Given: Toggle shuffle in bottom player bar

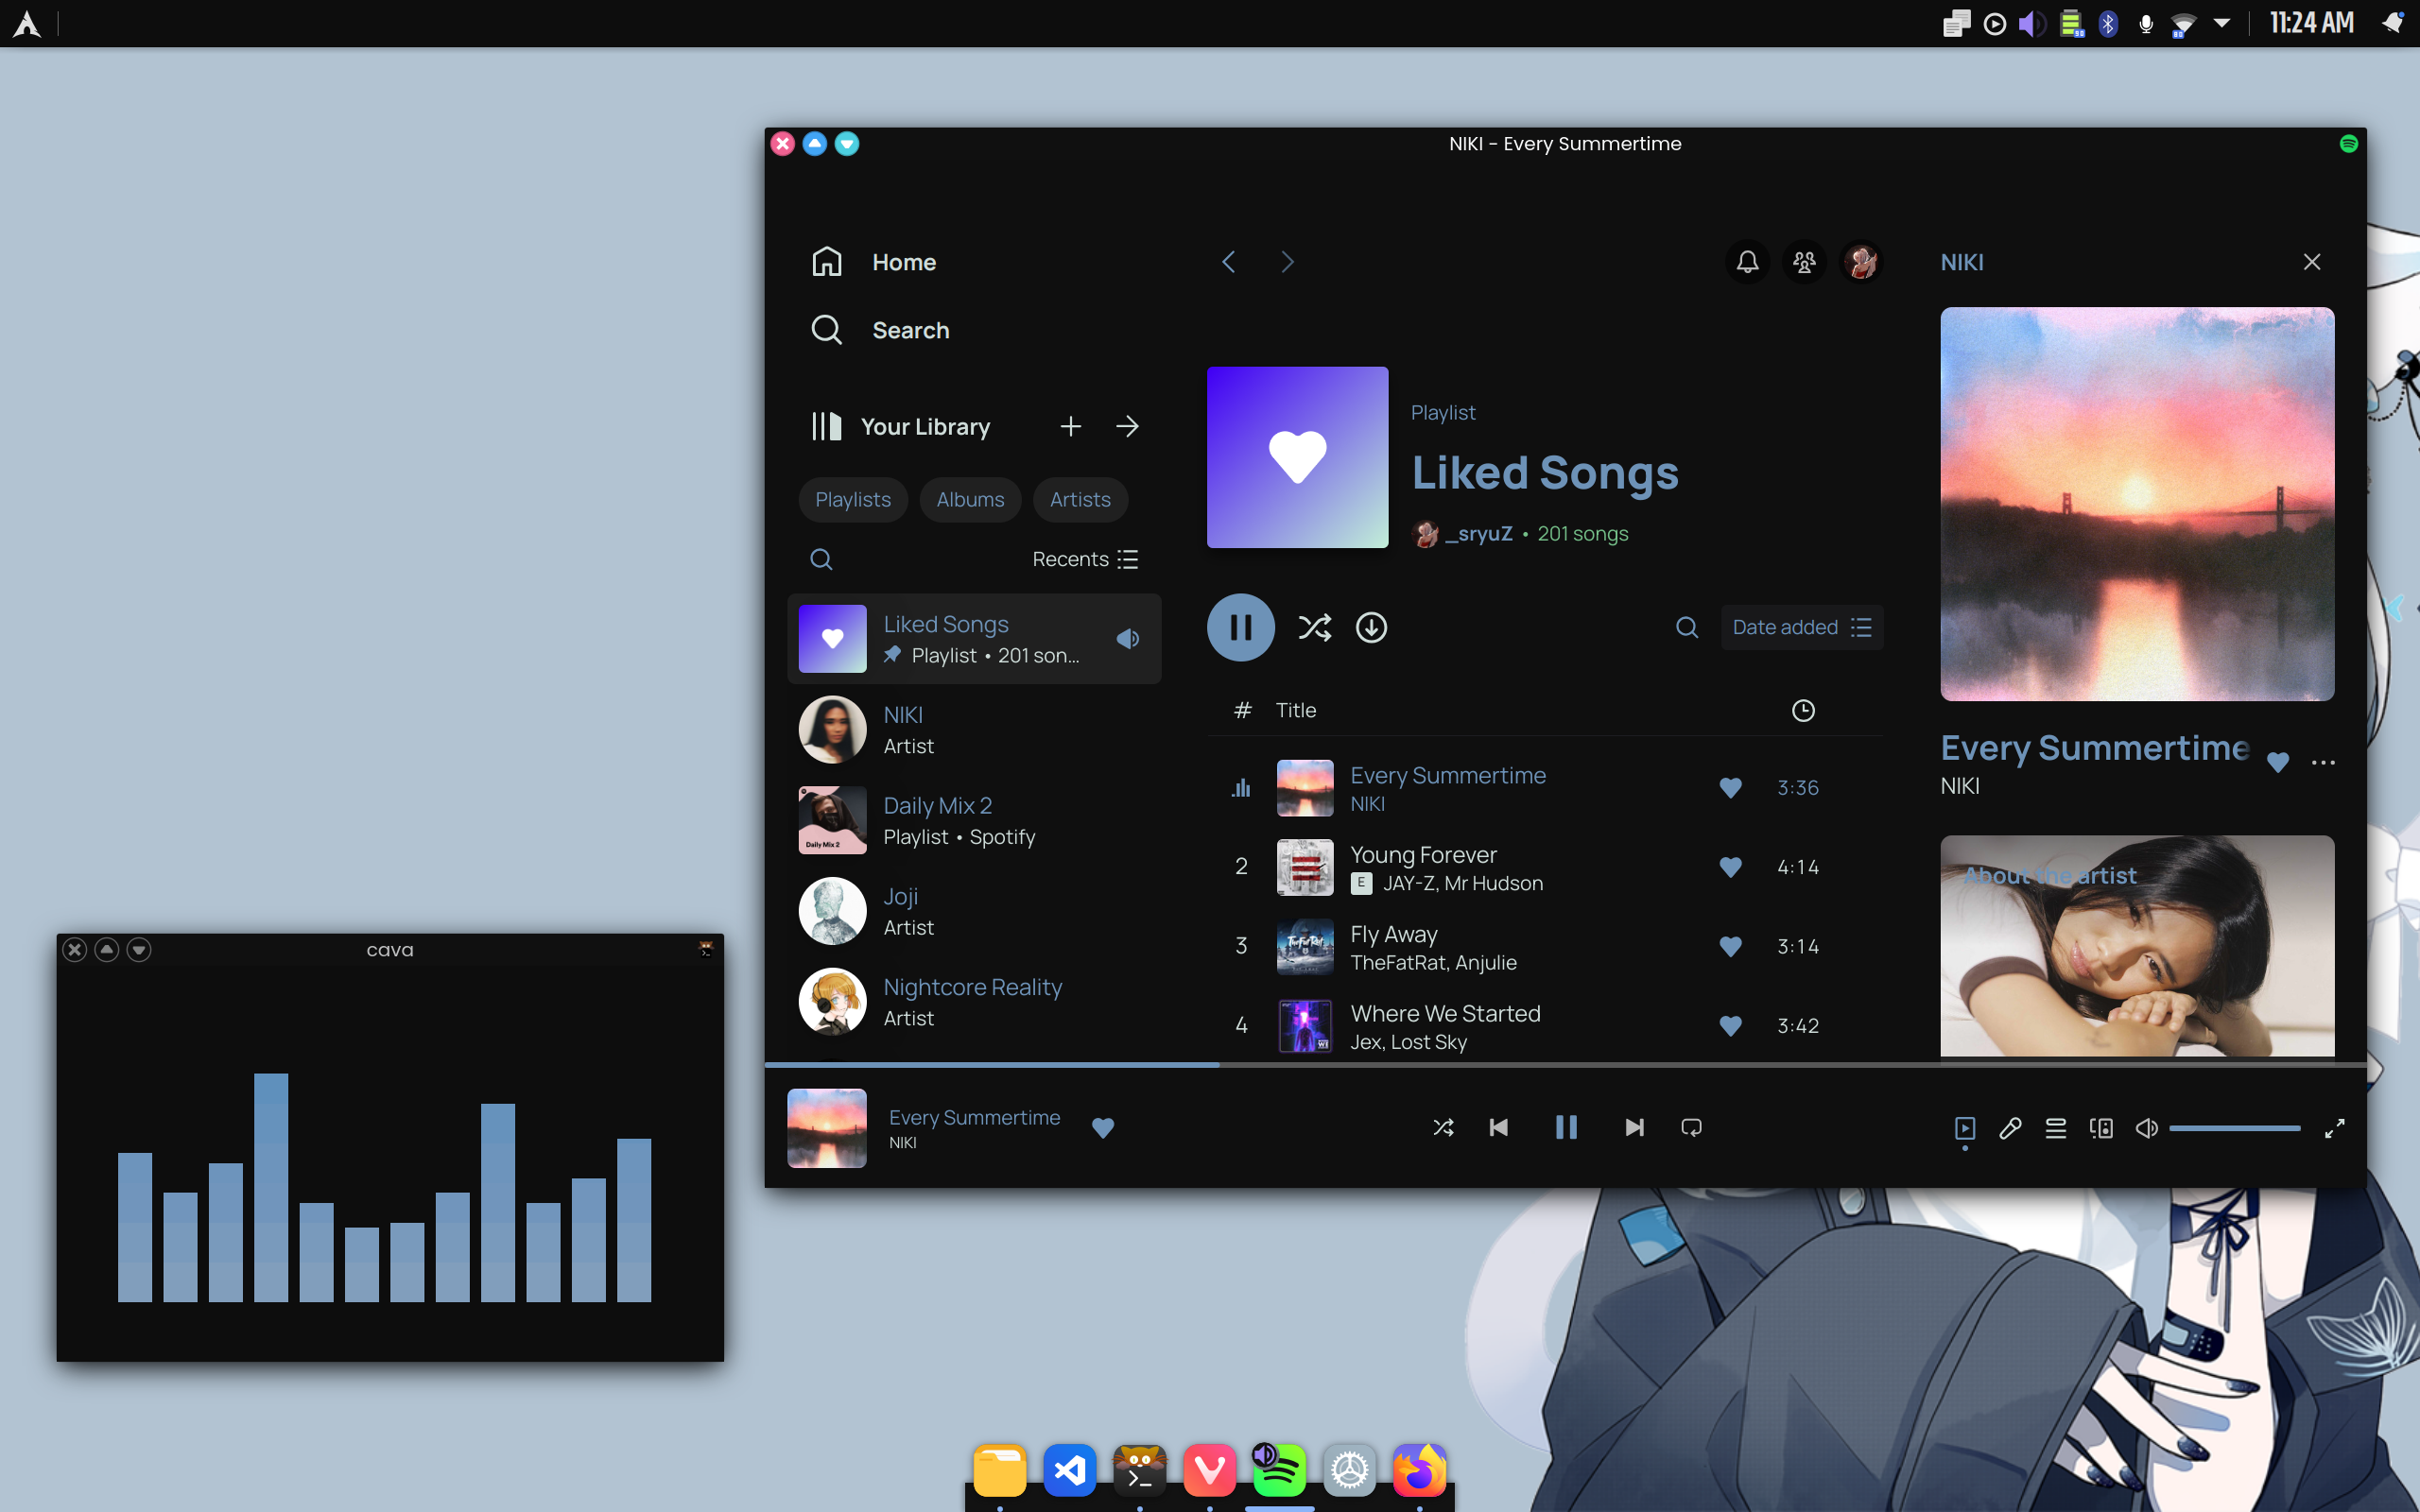Looking at the screenshot, I should pos(1443,1128).
